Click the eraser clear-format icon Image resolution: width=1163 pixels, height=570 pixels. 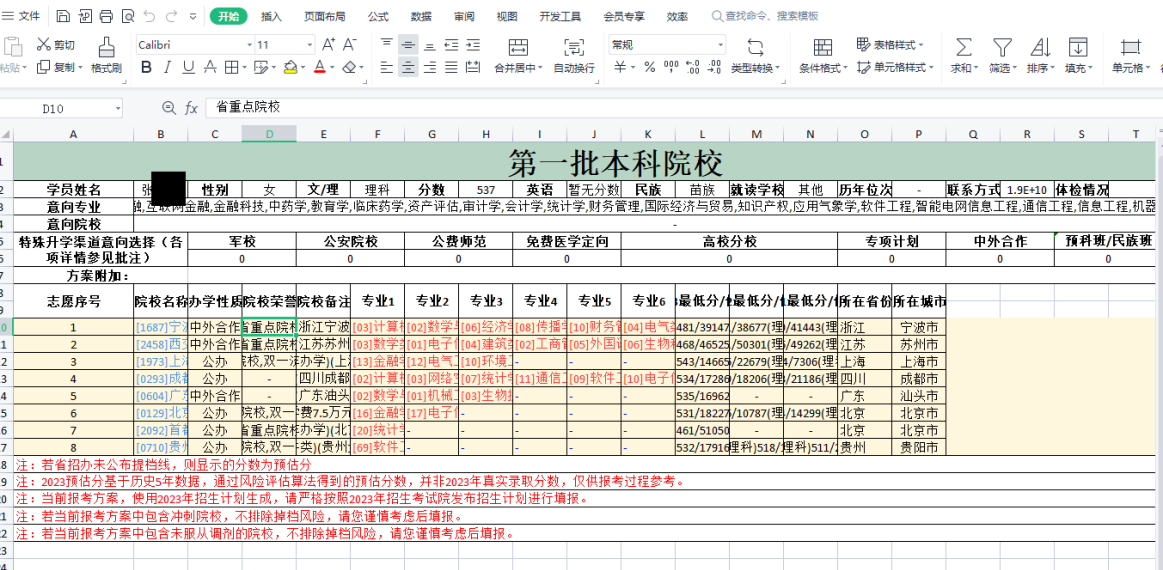click(x=349, y=68)
